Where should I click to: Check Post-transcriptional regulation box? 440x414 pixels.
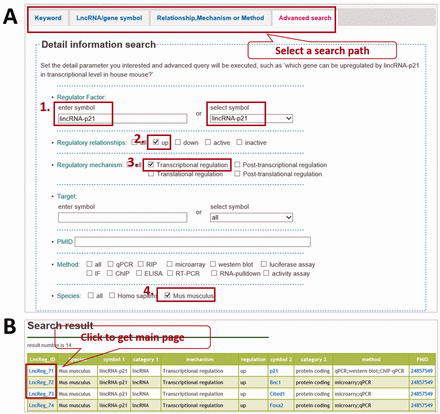237,165
